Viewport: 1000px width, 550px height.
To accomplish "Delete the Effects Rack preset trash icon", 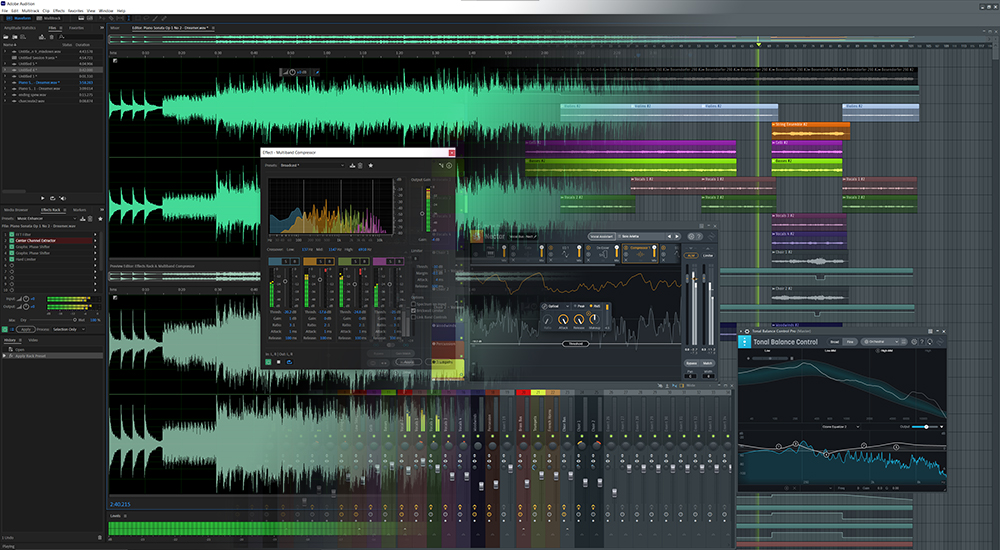I will (89, 218).
